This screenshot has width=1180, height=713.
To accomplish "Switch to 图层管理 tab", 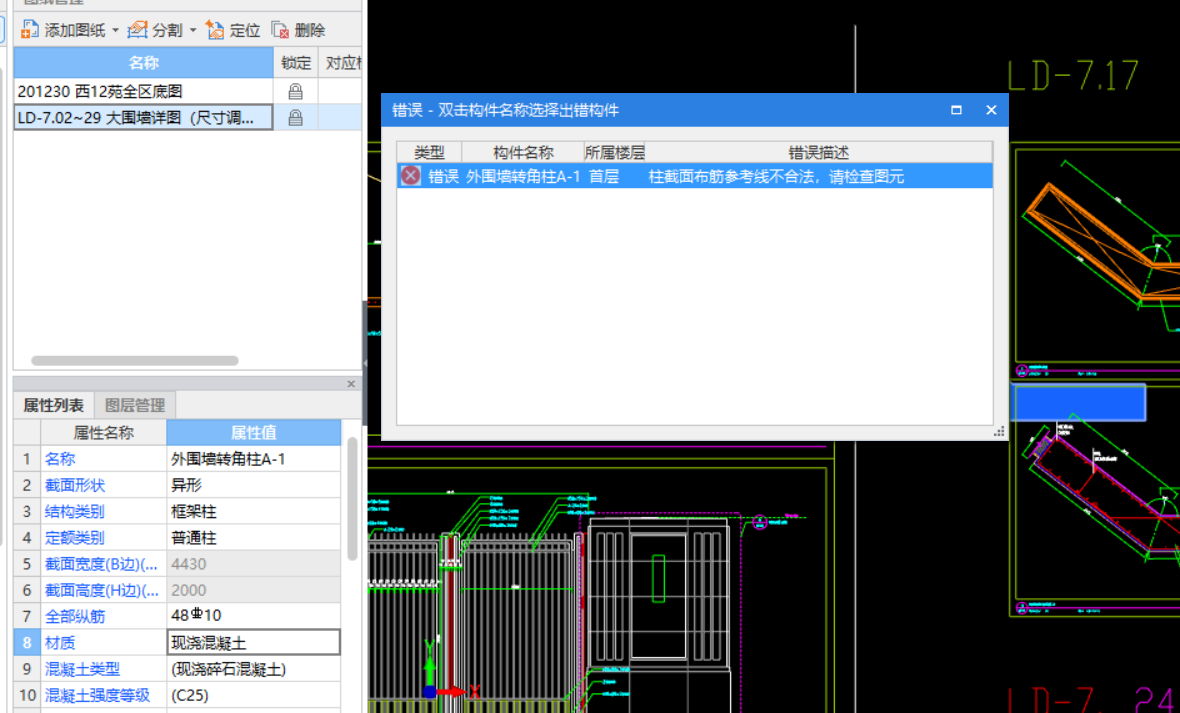I will 135,405.
